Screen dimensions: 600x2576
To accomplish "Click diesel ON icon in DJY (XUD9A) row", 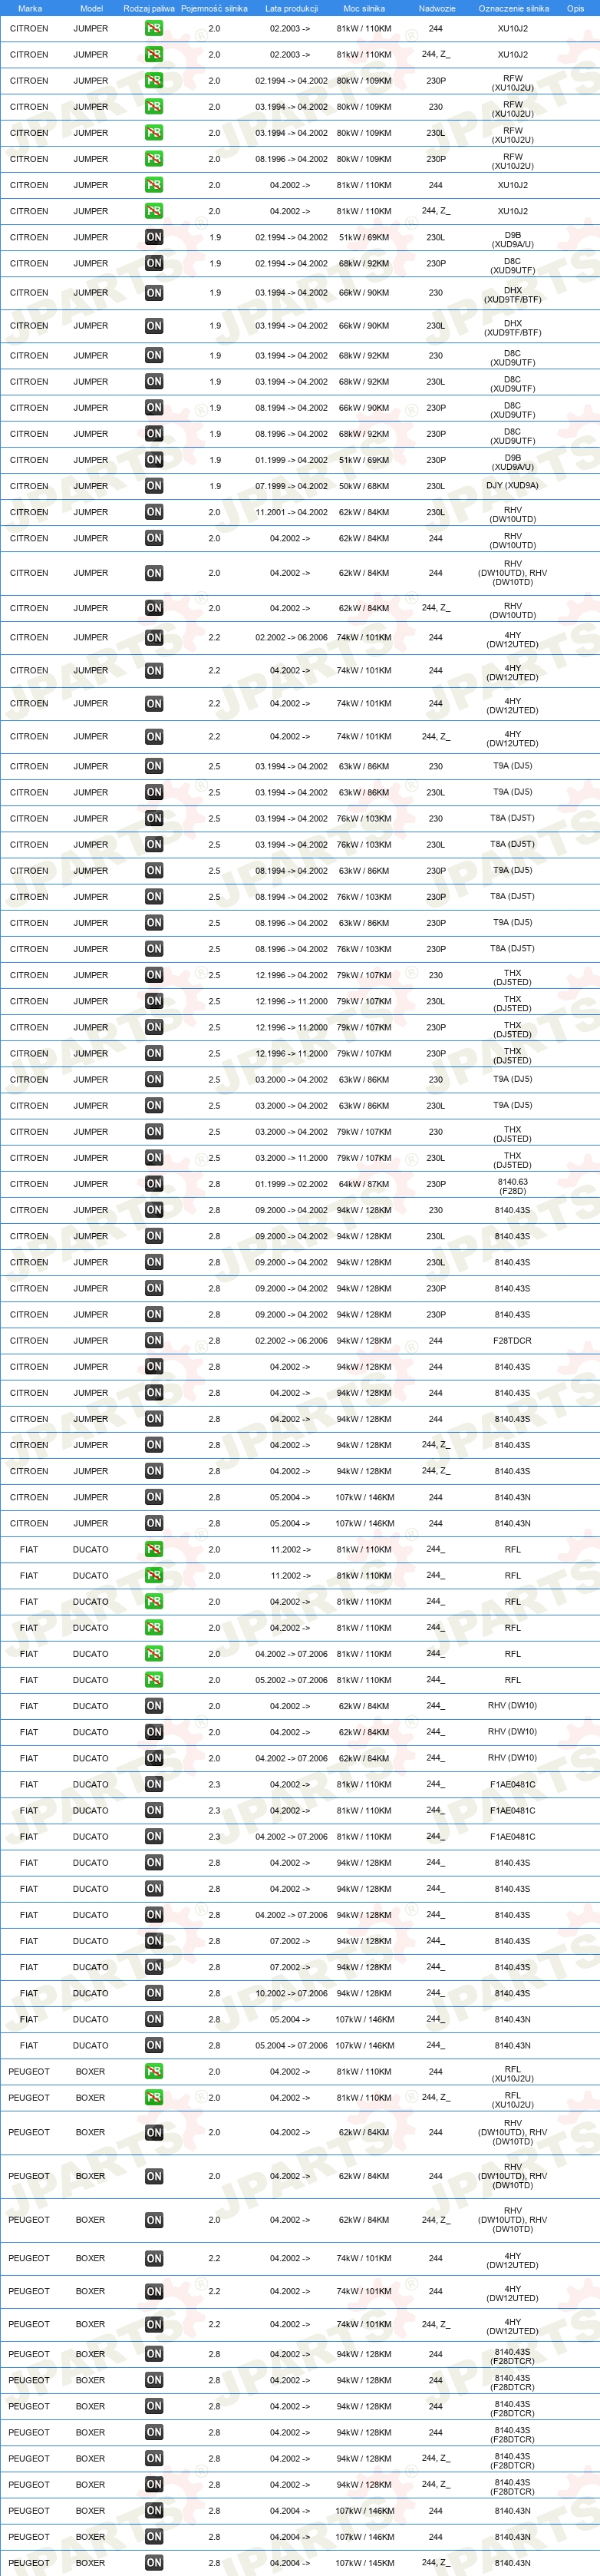I will (x=154, y=486).
